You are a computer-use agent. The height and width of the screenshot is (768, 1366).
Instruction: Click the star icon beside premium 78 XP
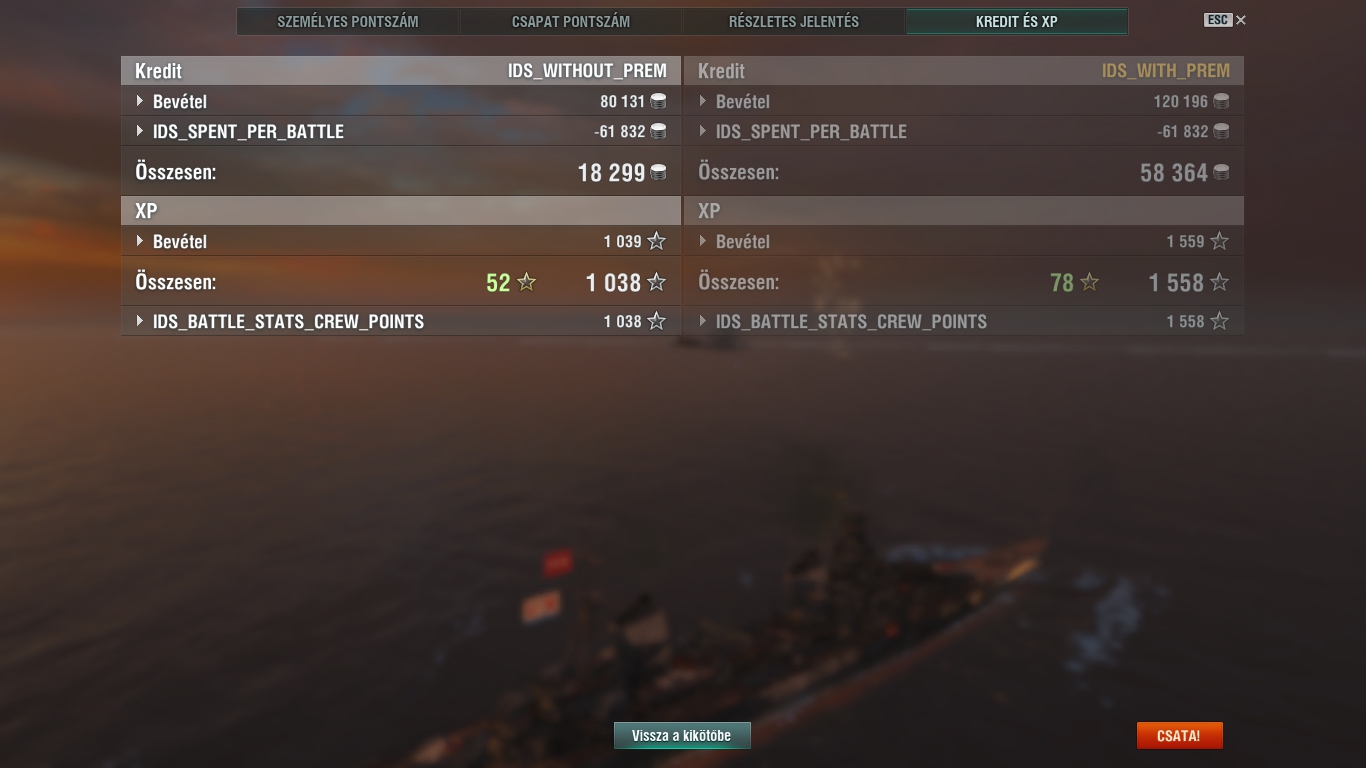[1089, 282]
